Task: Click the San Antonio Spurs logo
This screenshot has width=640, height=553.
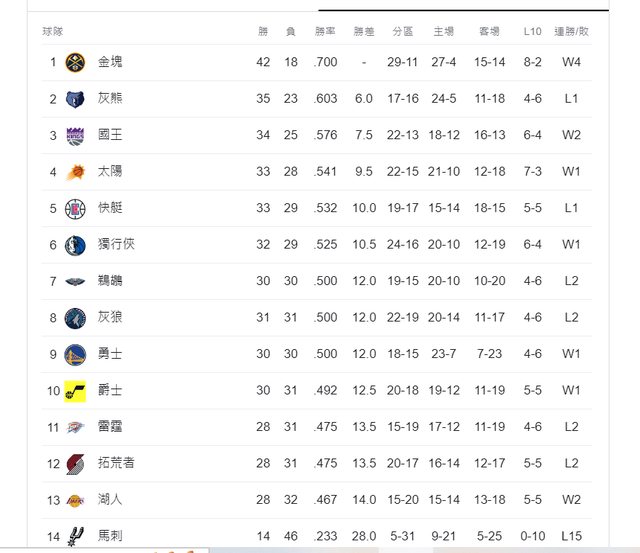Action: [76, 536]
